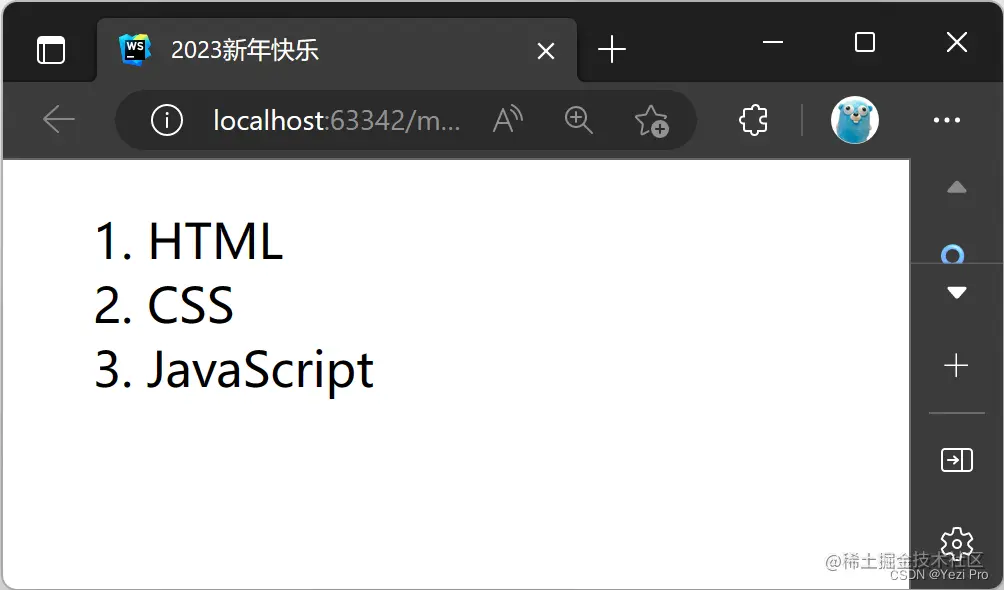Click the sidebar down arrow

pos(957,293)
